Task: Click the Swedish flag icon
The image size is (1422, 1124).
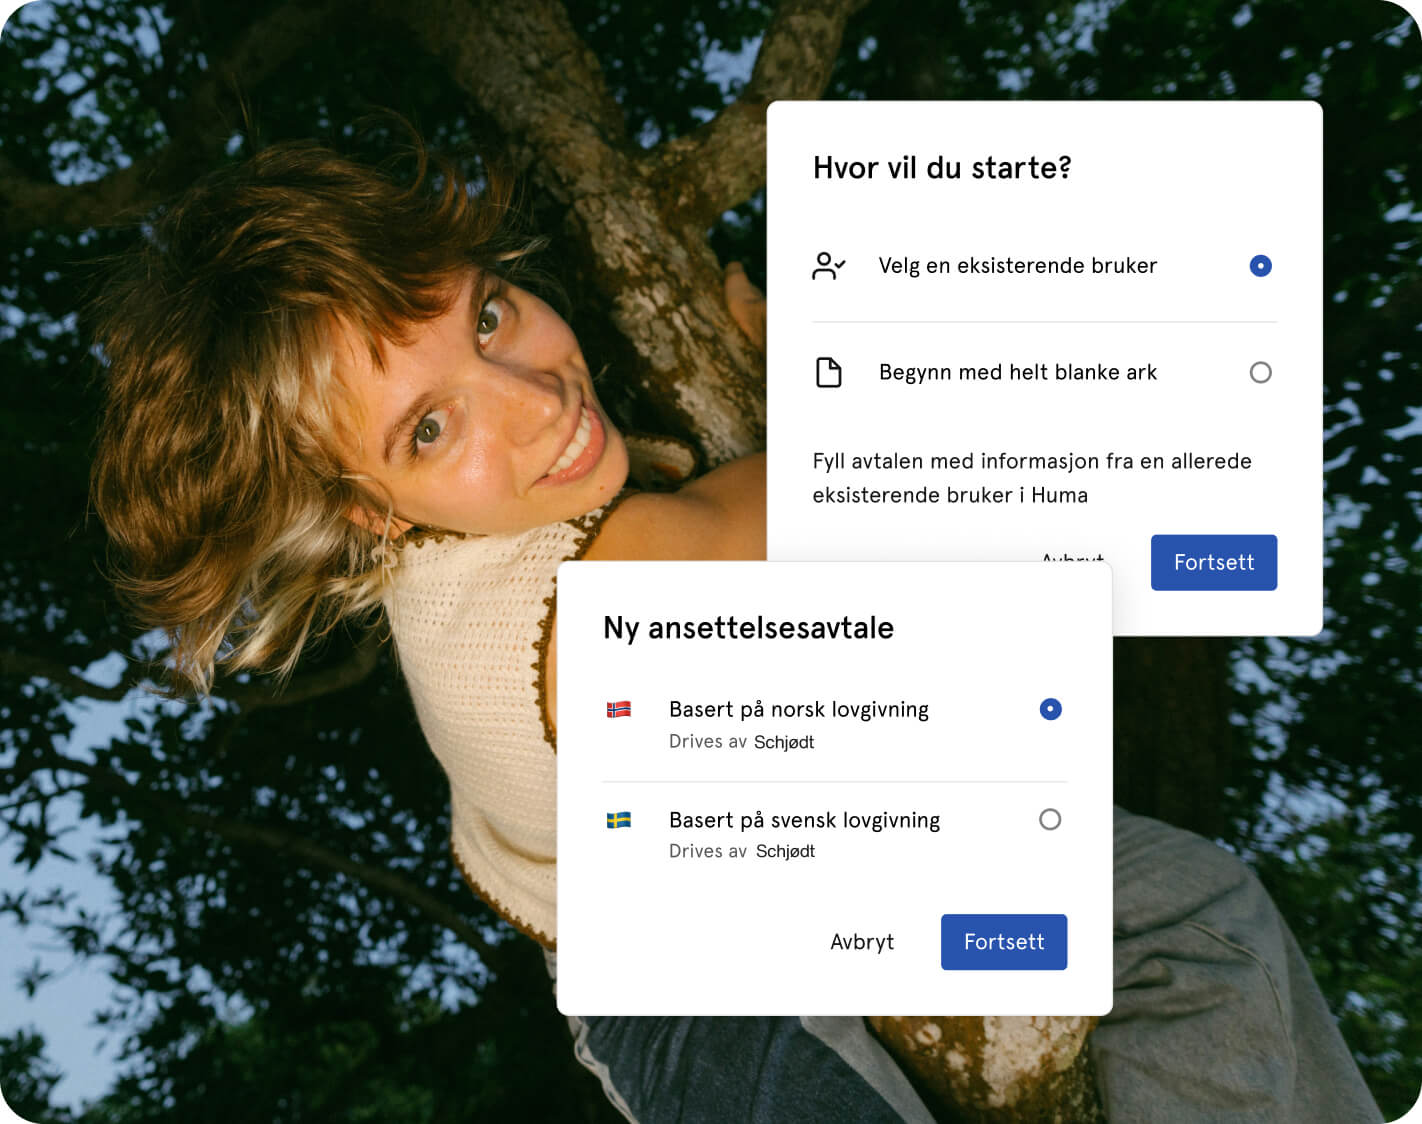Action: (619, 820)
